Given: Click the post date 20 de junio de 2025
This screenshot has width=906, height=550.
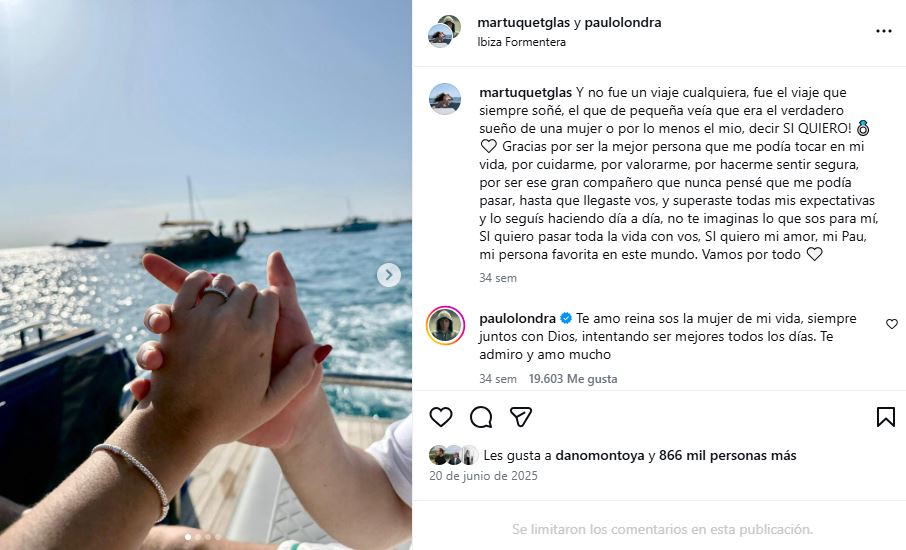Looking at the screenshot, I should point(483,475).
